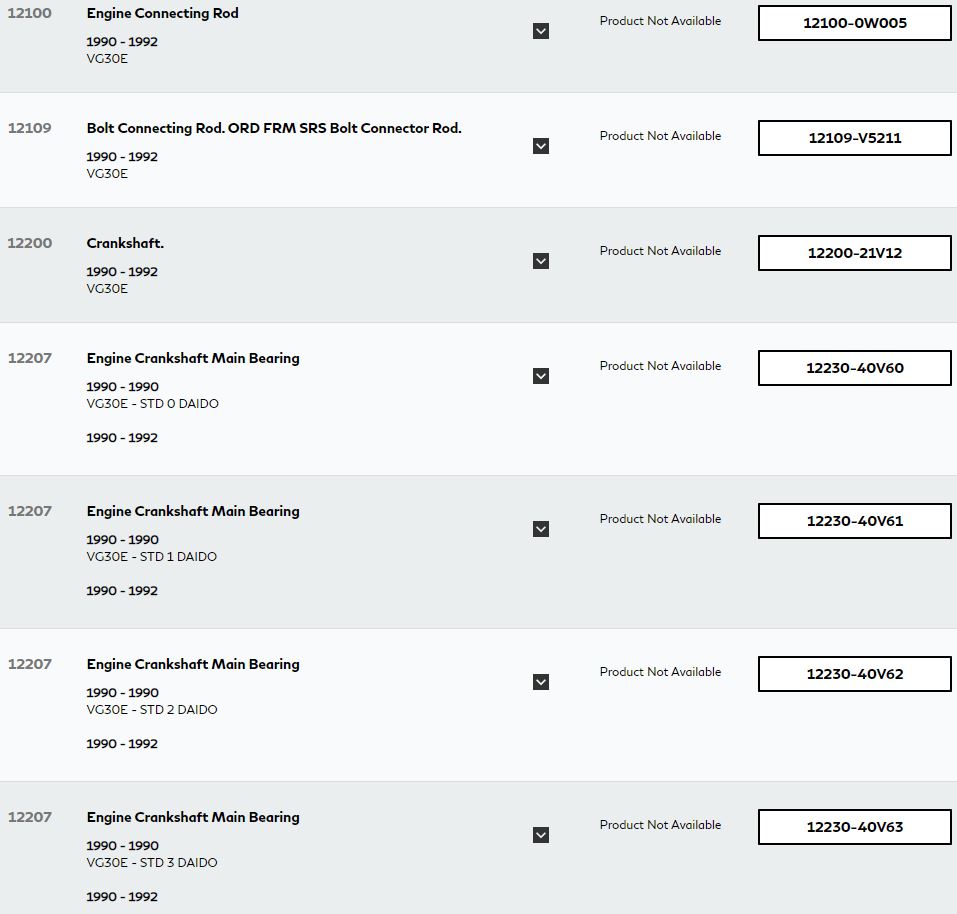Expand details for Engine Connecting Rod row
Image resolution: width=957 pixels, height=914 pixels.
[x=541, y=31]
